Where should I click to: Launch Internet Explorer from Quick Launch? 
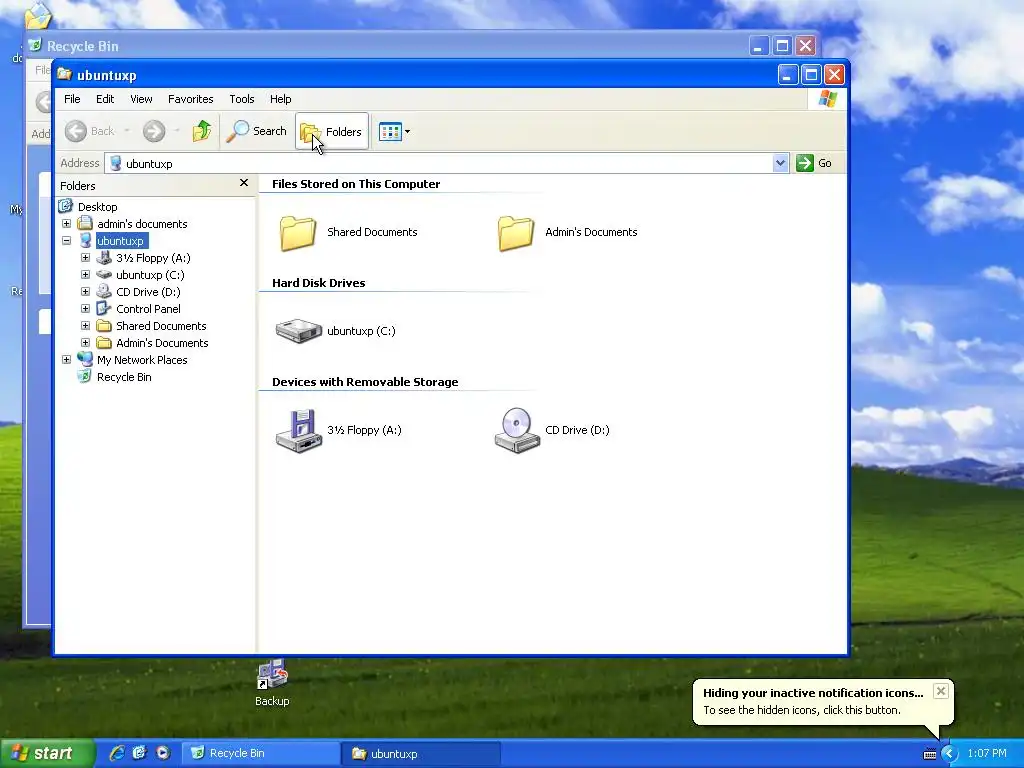point(117,753)
